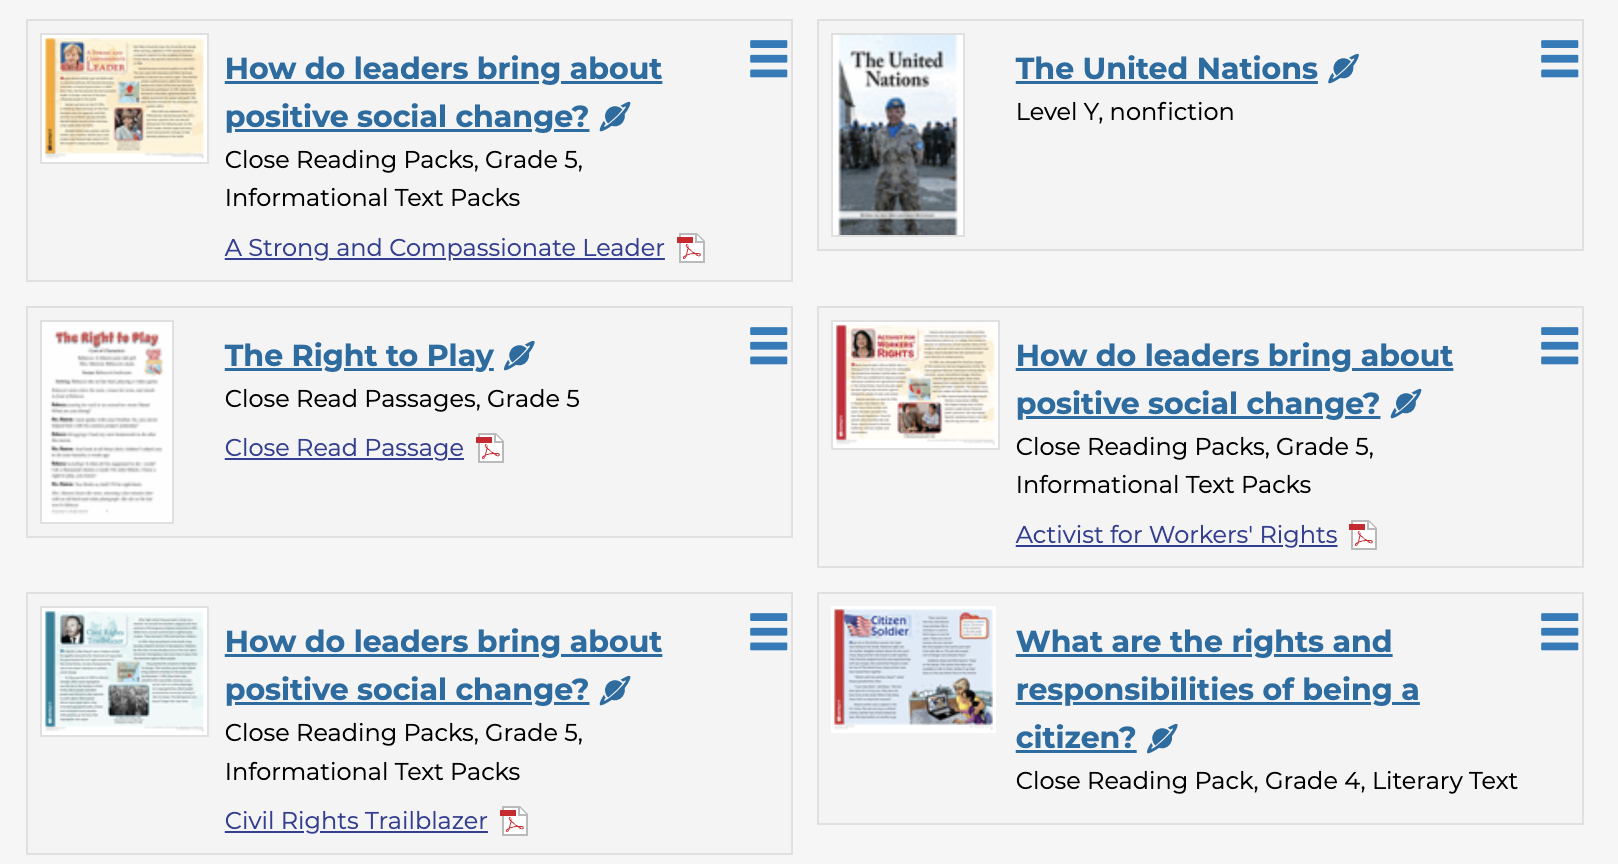Open hamburger menu for The Right to Play
This screenshot has width=1618, height=864.
(768, 346)
